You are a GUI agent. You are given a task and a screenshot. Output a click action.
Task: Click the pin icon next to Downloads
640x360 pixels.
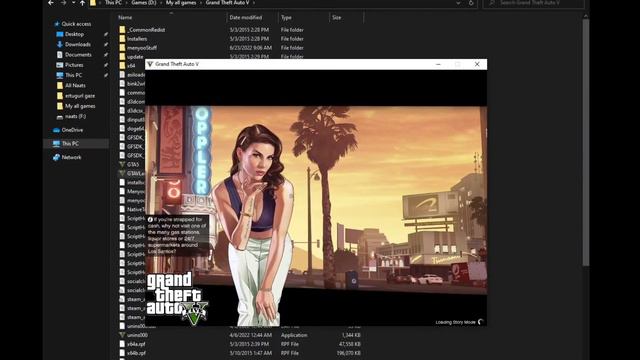click(106, 44)
